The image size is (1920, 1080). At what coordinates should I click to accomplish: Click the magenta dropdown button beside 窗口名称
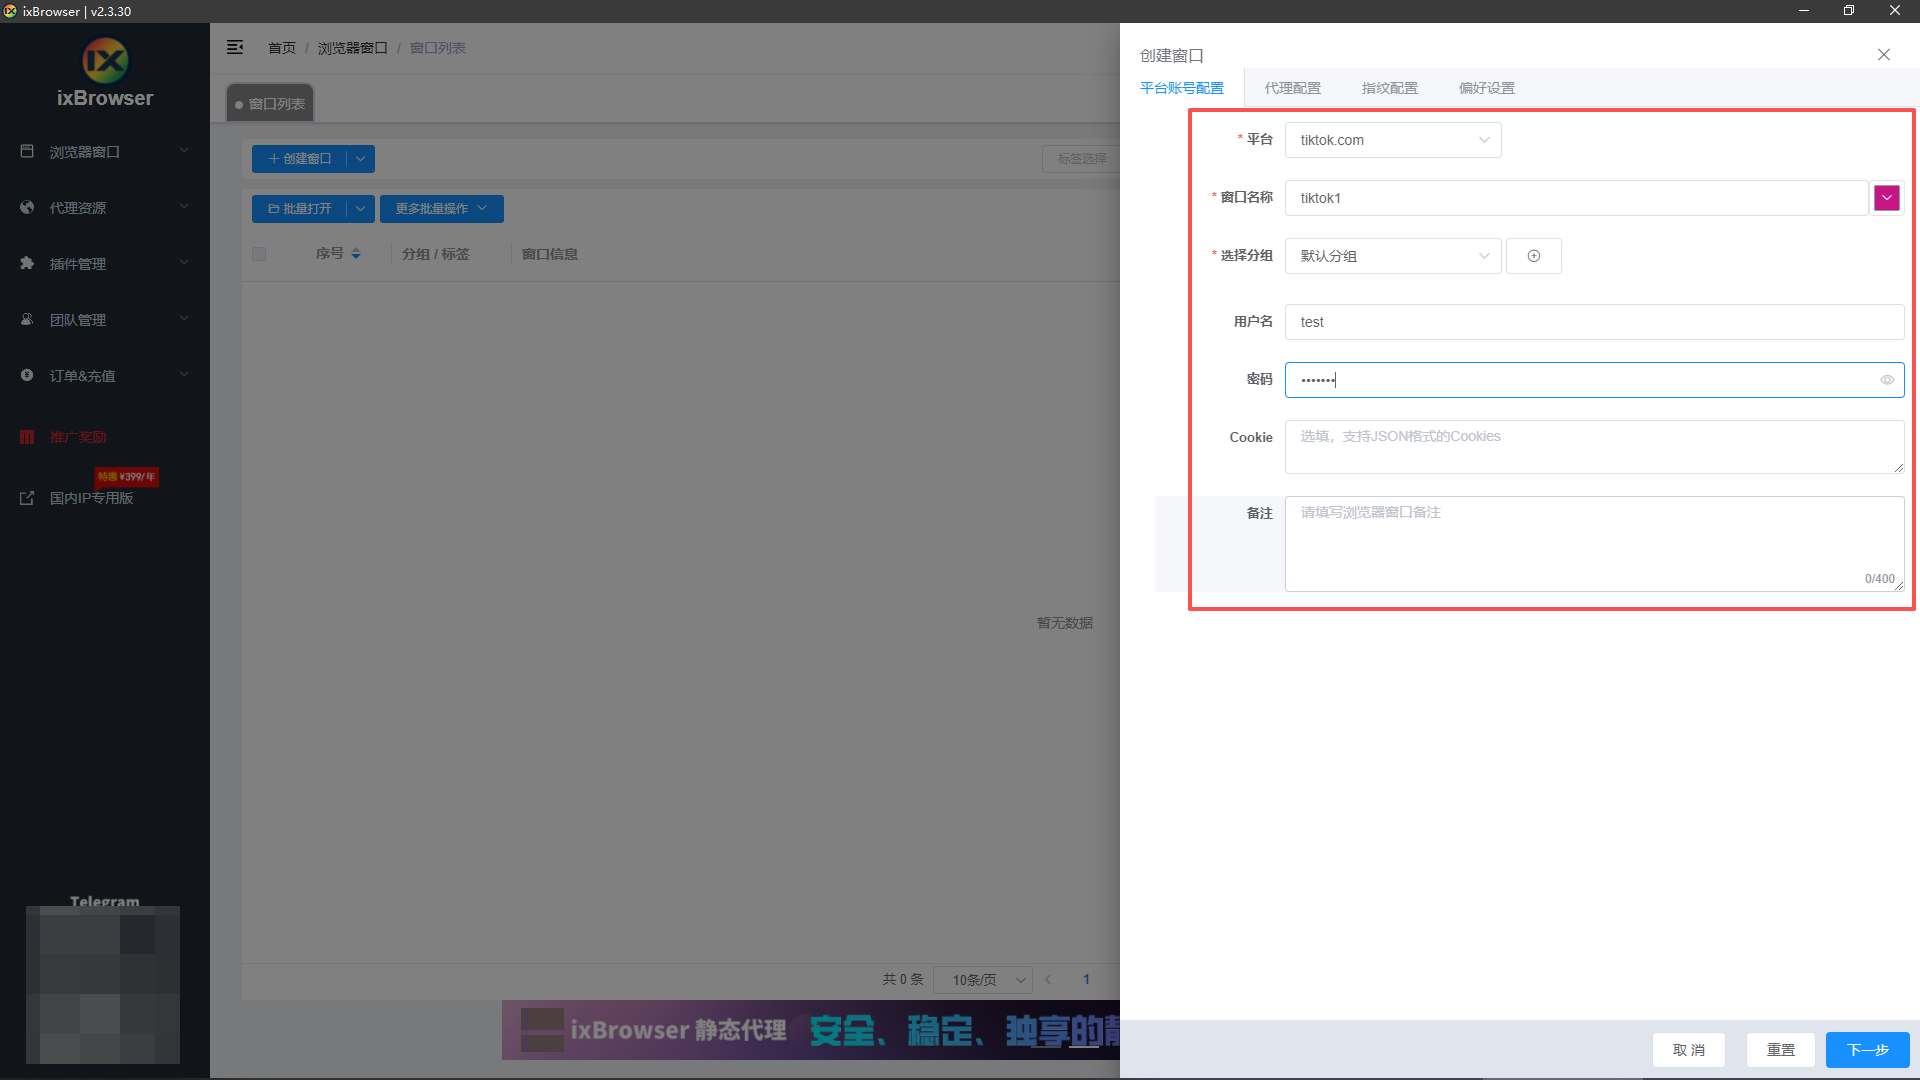coord(1887,198)
